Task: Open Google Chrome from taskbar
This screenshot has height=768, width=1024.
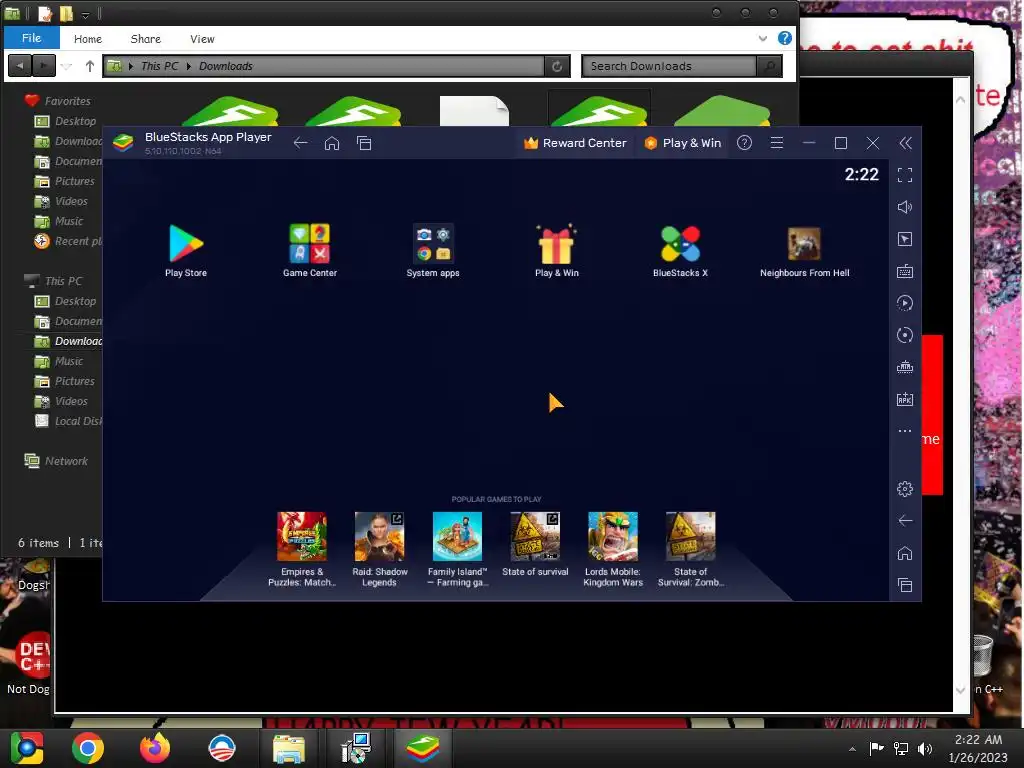Action: [x=88, y=748]
